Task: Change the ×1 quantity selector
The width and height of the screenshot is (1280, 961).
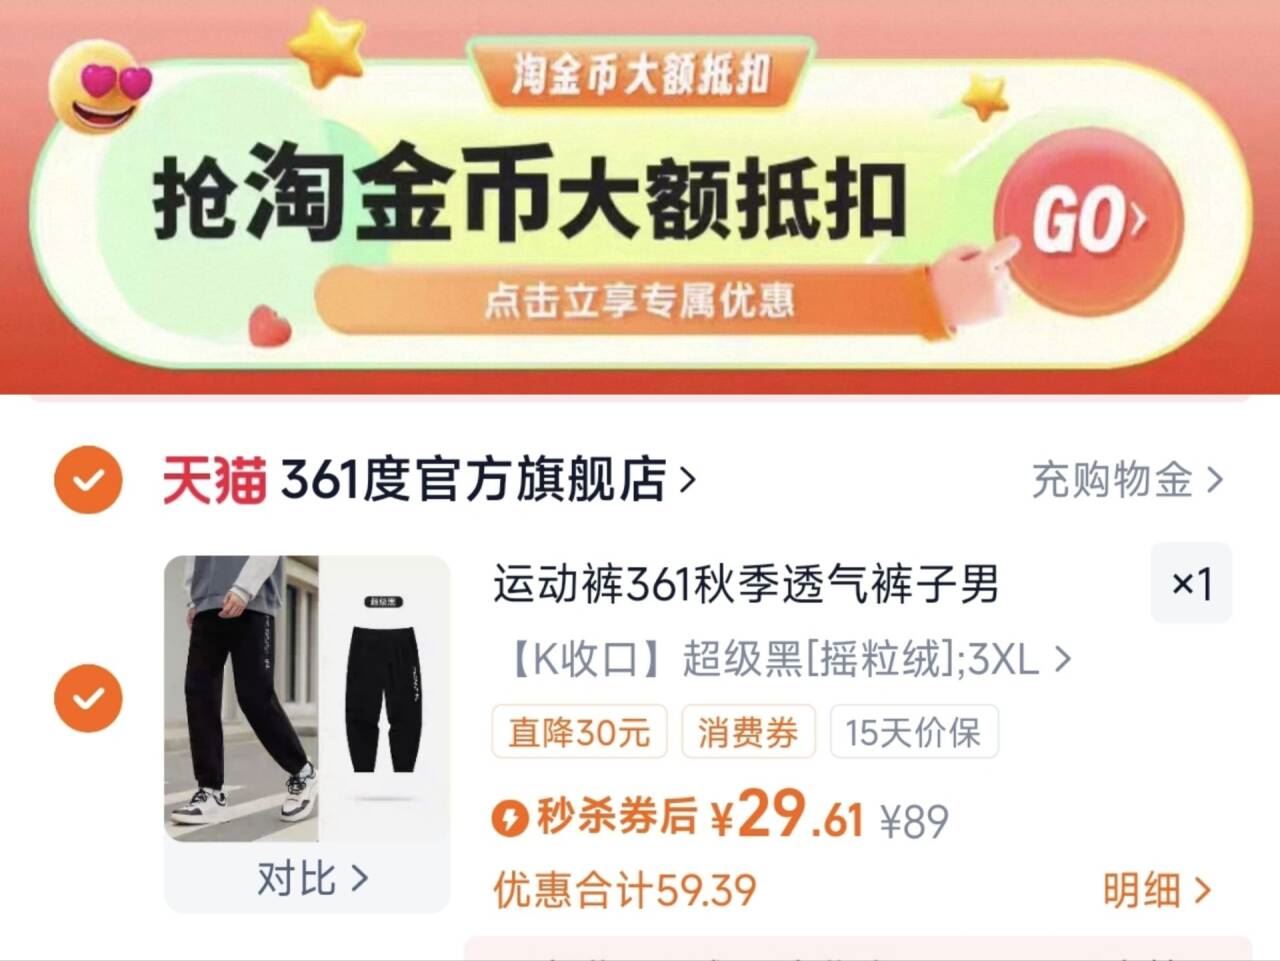Action: pyautogui.click(x=1191, y=583)
